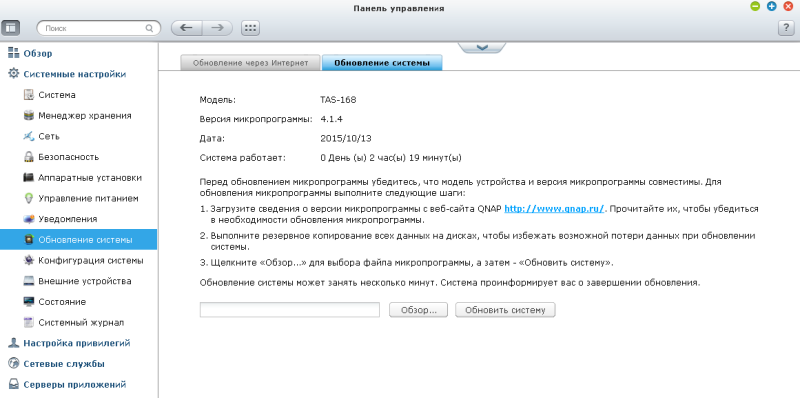Click the Менеджер хранения disk icon
800x398 pixels.
coord(29,115)
